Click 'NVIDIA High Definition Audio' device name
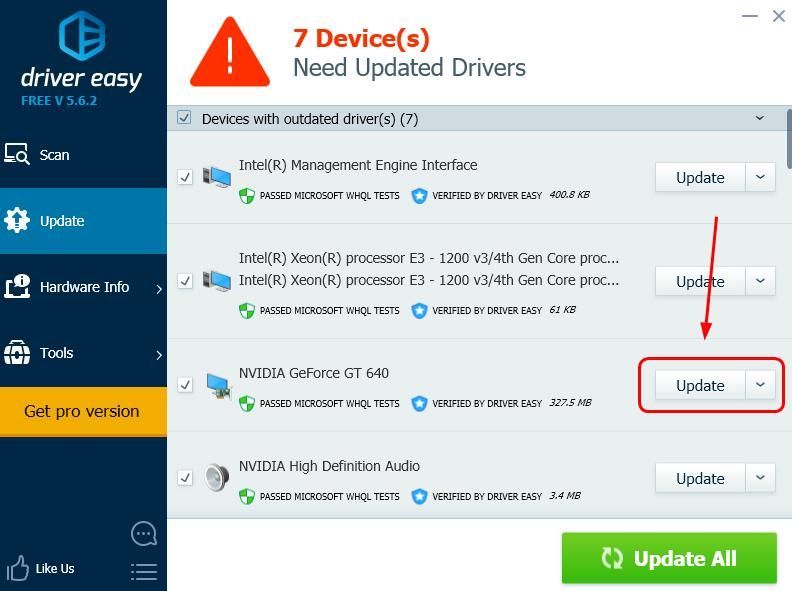This screenshot has height=591, width=792. click(329, 466)
